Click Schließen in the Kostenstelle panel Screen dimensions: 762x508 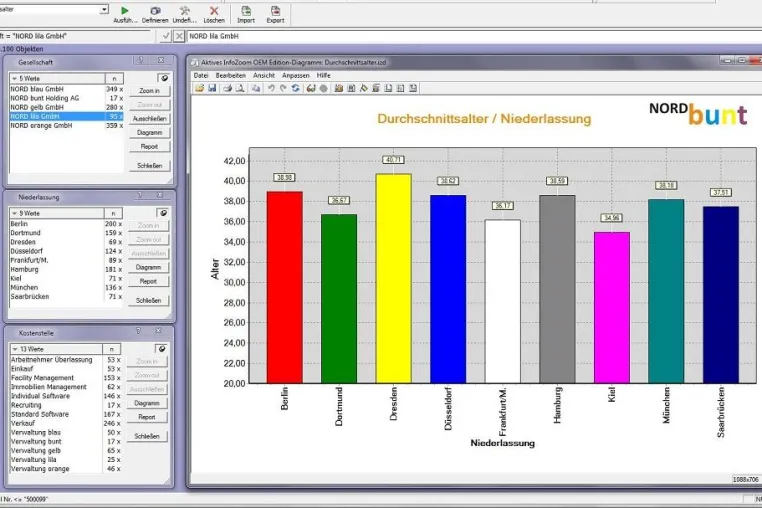147,437
